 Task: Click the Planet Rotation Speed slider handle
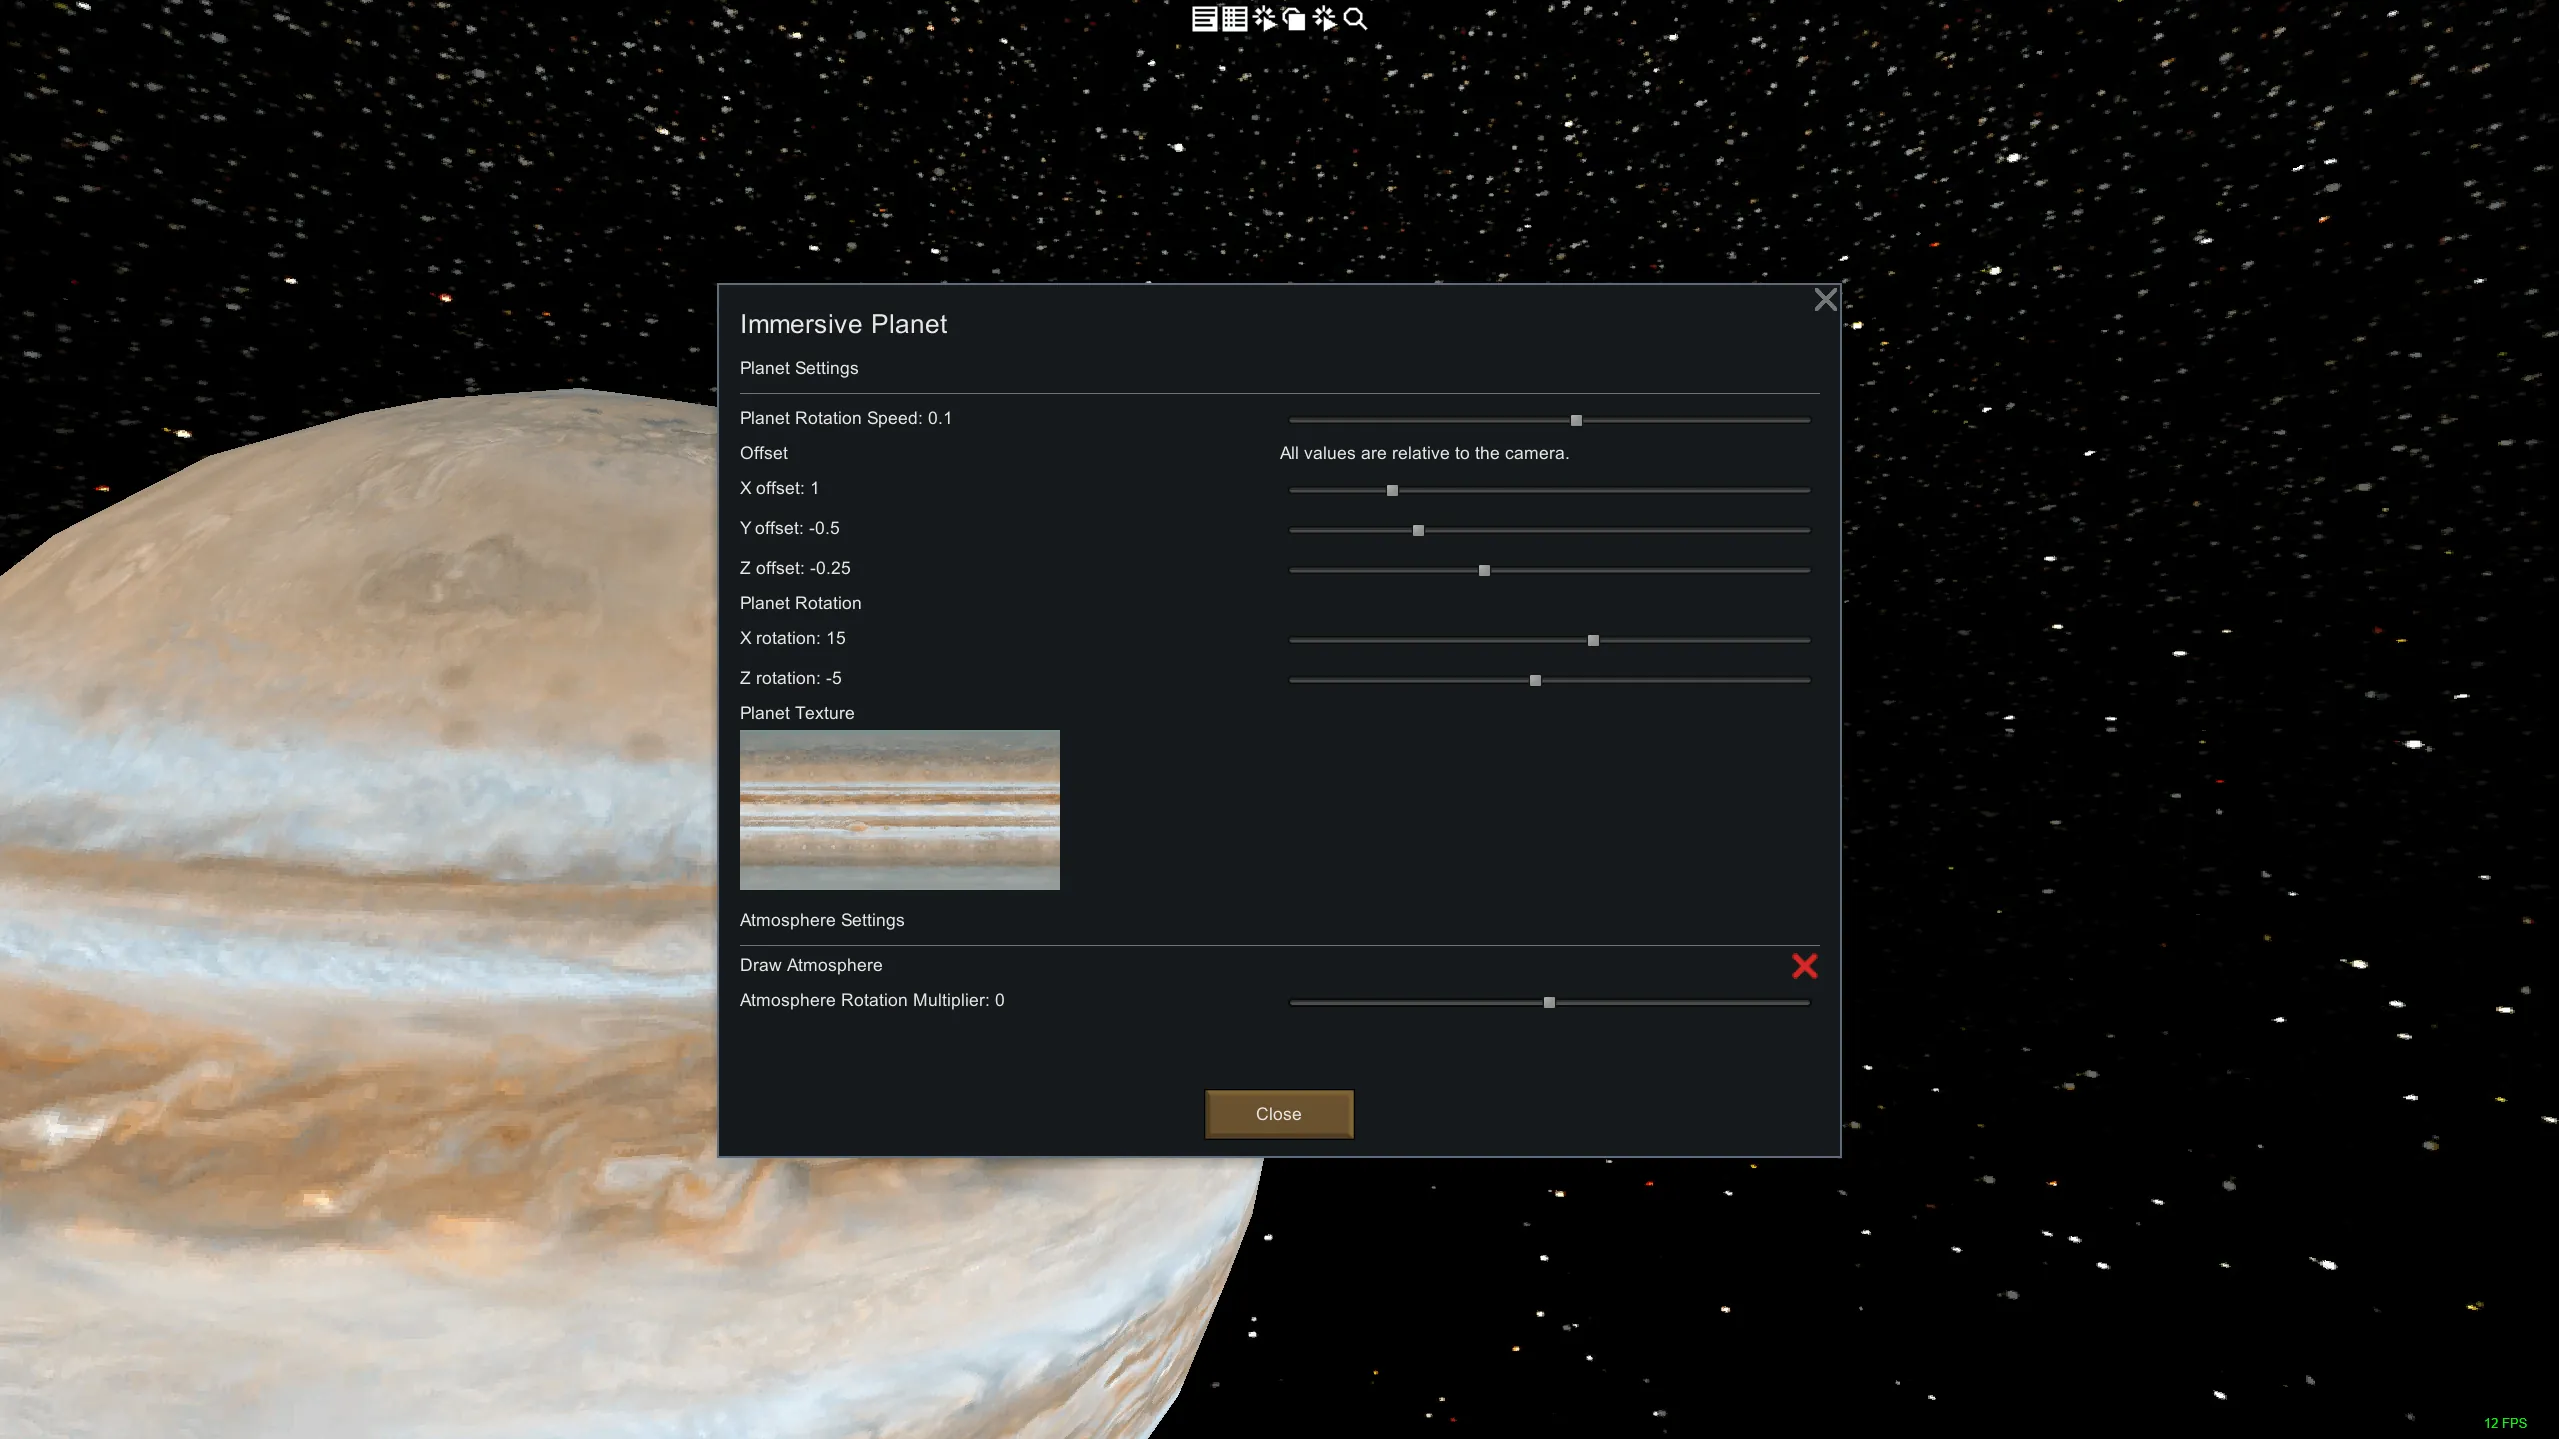(x=1576, y=421)
